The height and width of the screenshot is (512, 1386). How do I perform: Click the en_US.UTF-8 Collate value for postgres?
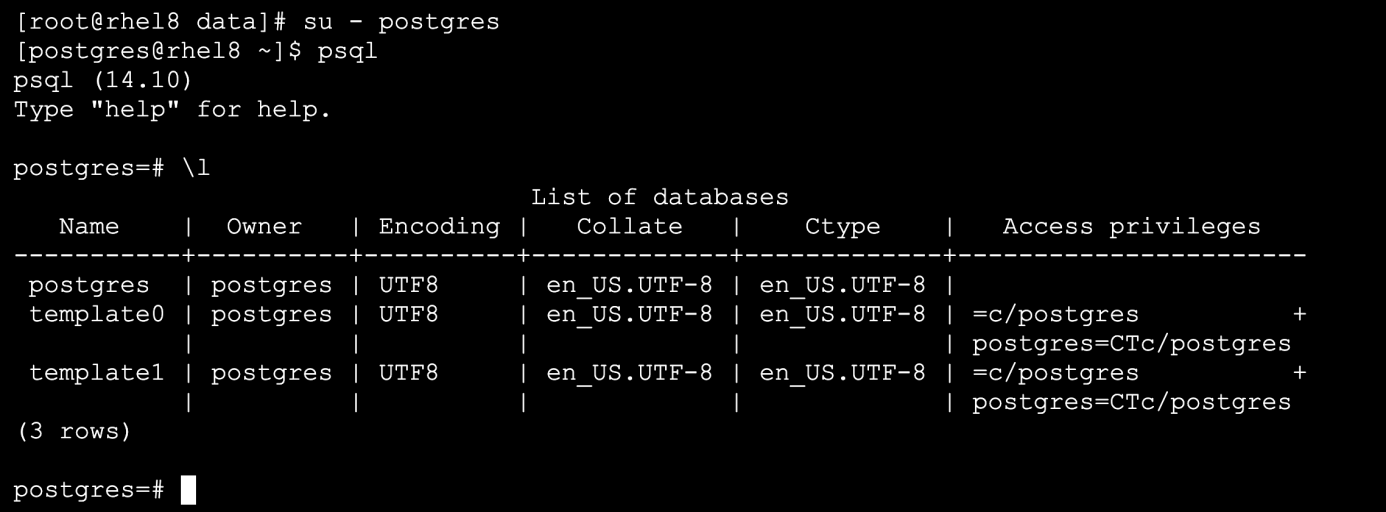629,285
